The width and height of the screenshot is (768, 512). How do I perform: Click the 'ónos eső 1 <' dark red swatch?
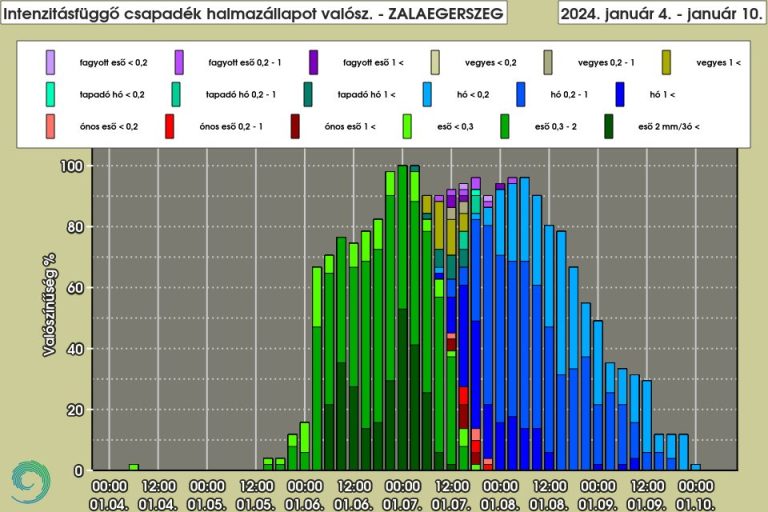coord(295,126)
